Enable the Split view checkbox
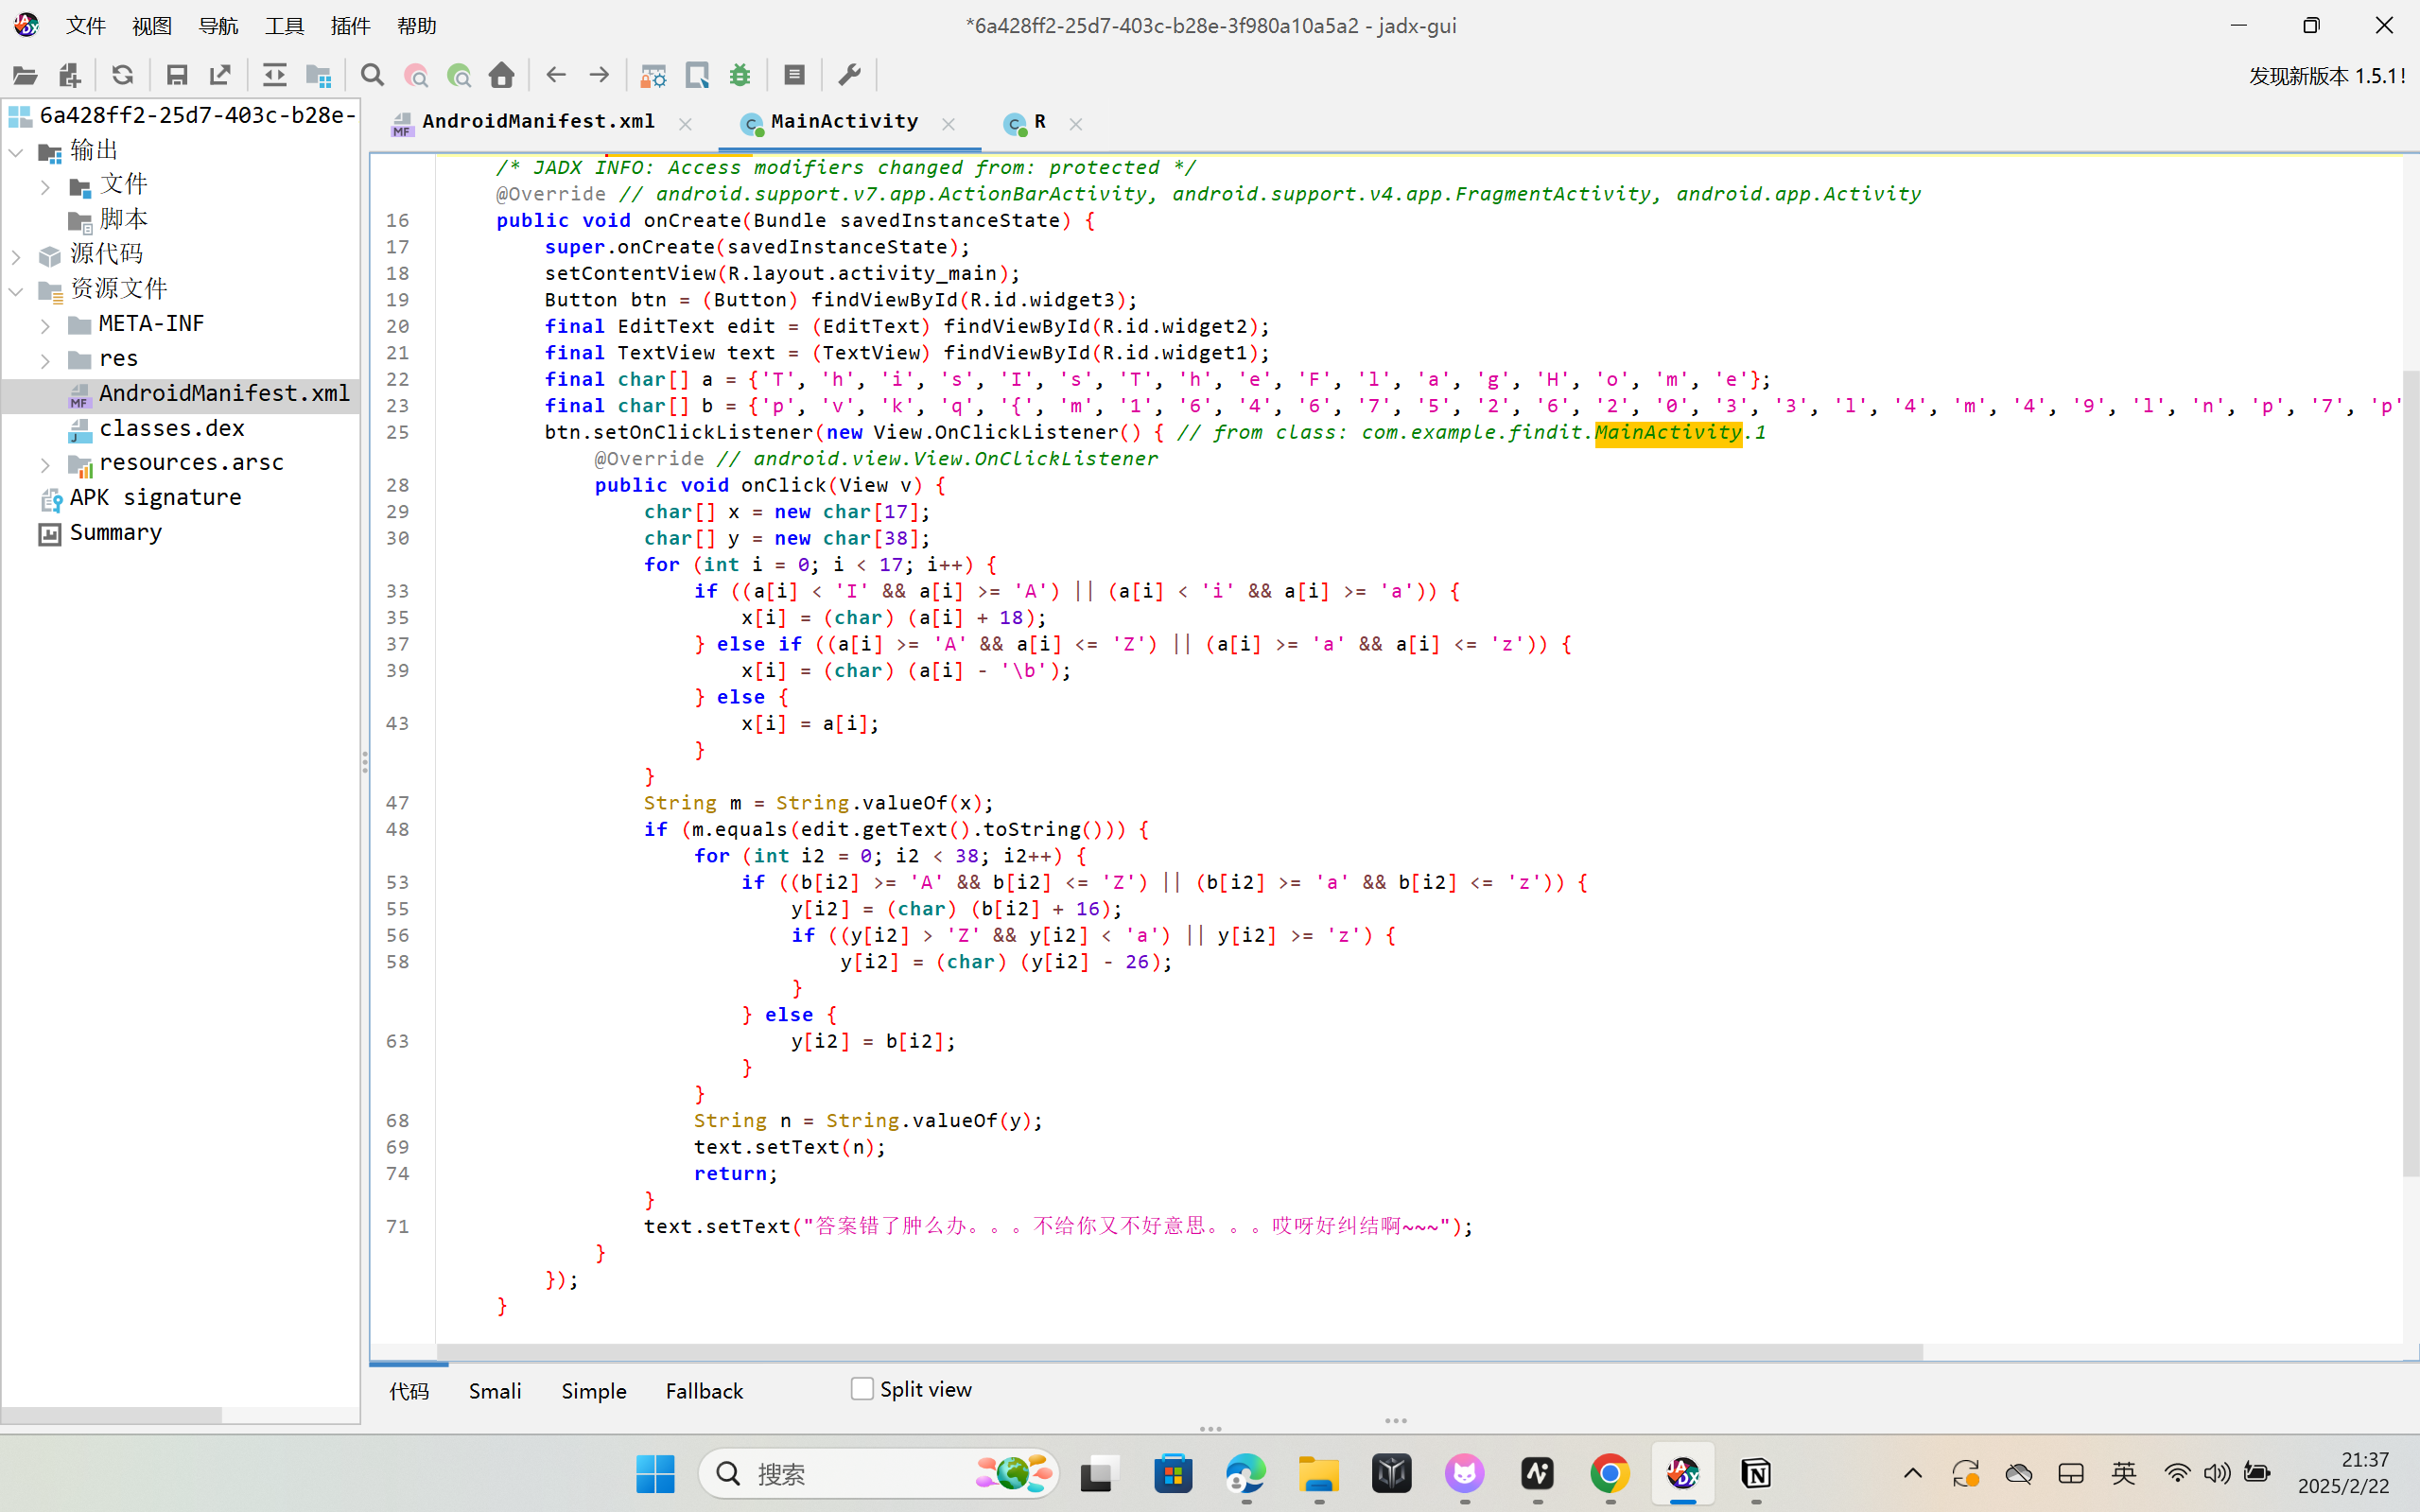Image resolution: width=2420 pixels, height=1512 pixels. [x=862, y=1388]
